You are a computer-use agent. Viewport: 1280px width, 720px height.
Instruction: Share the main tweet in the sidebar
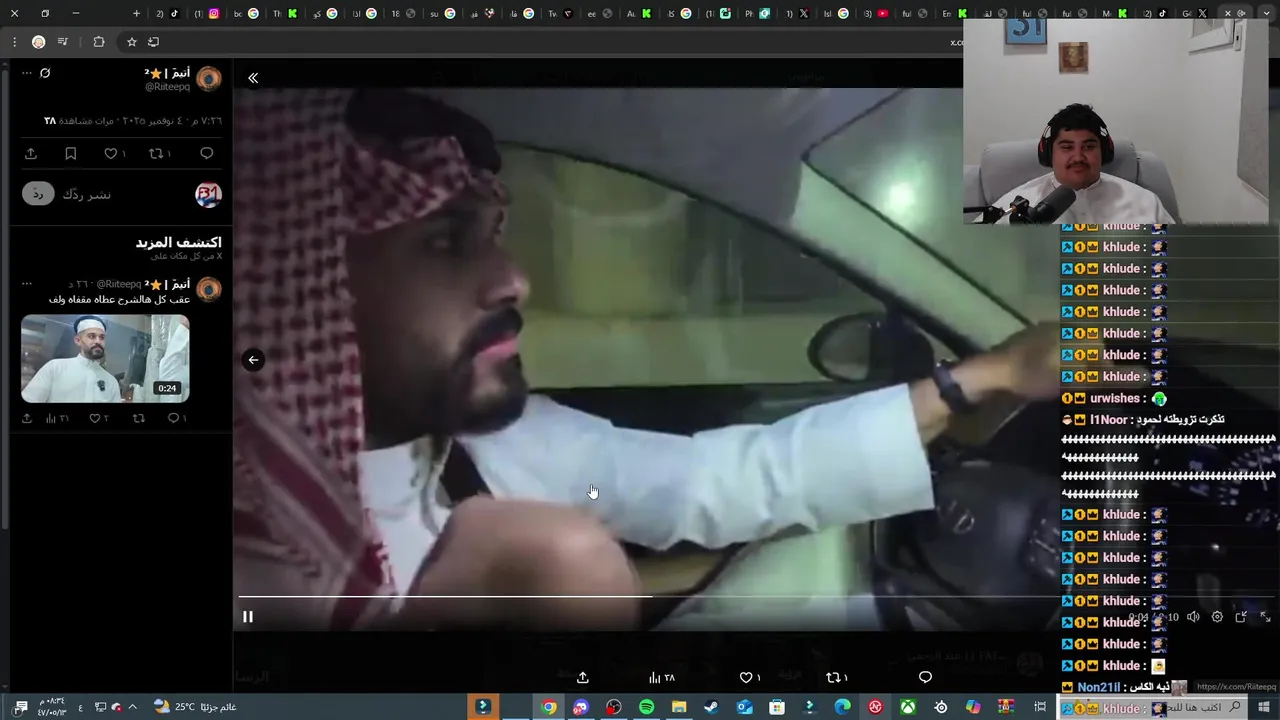point(31,153)
